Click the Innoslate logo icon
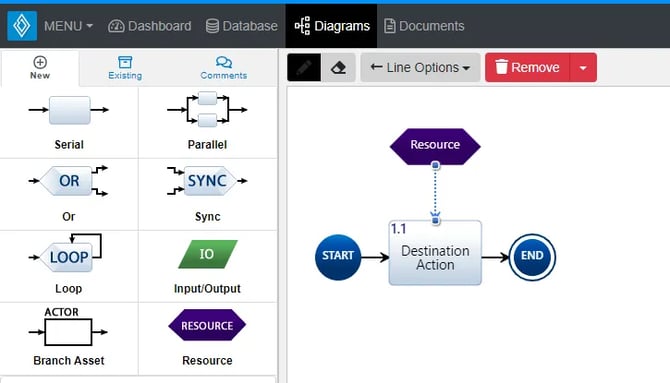 pyautogui.click(x=22, y=26)
